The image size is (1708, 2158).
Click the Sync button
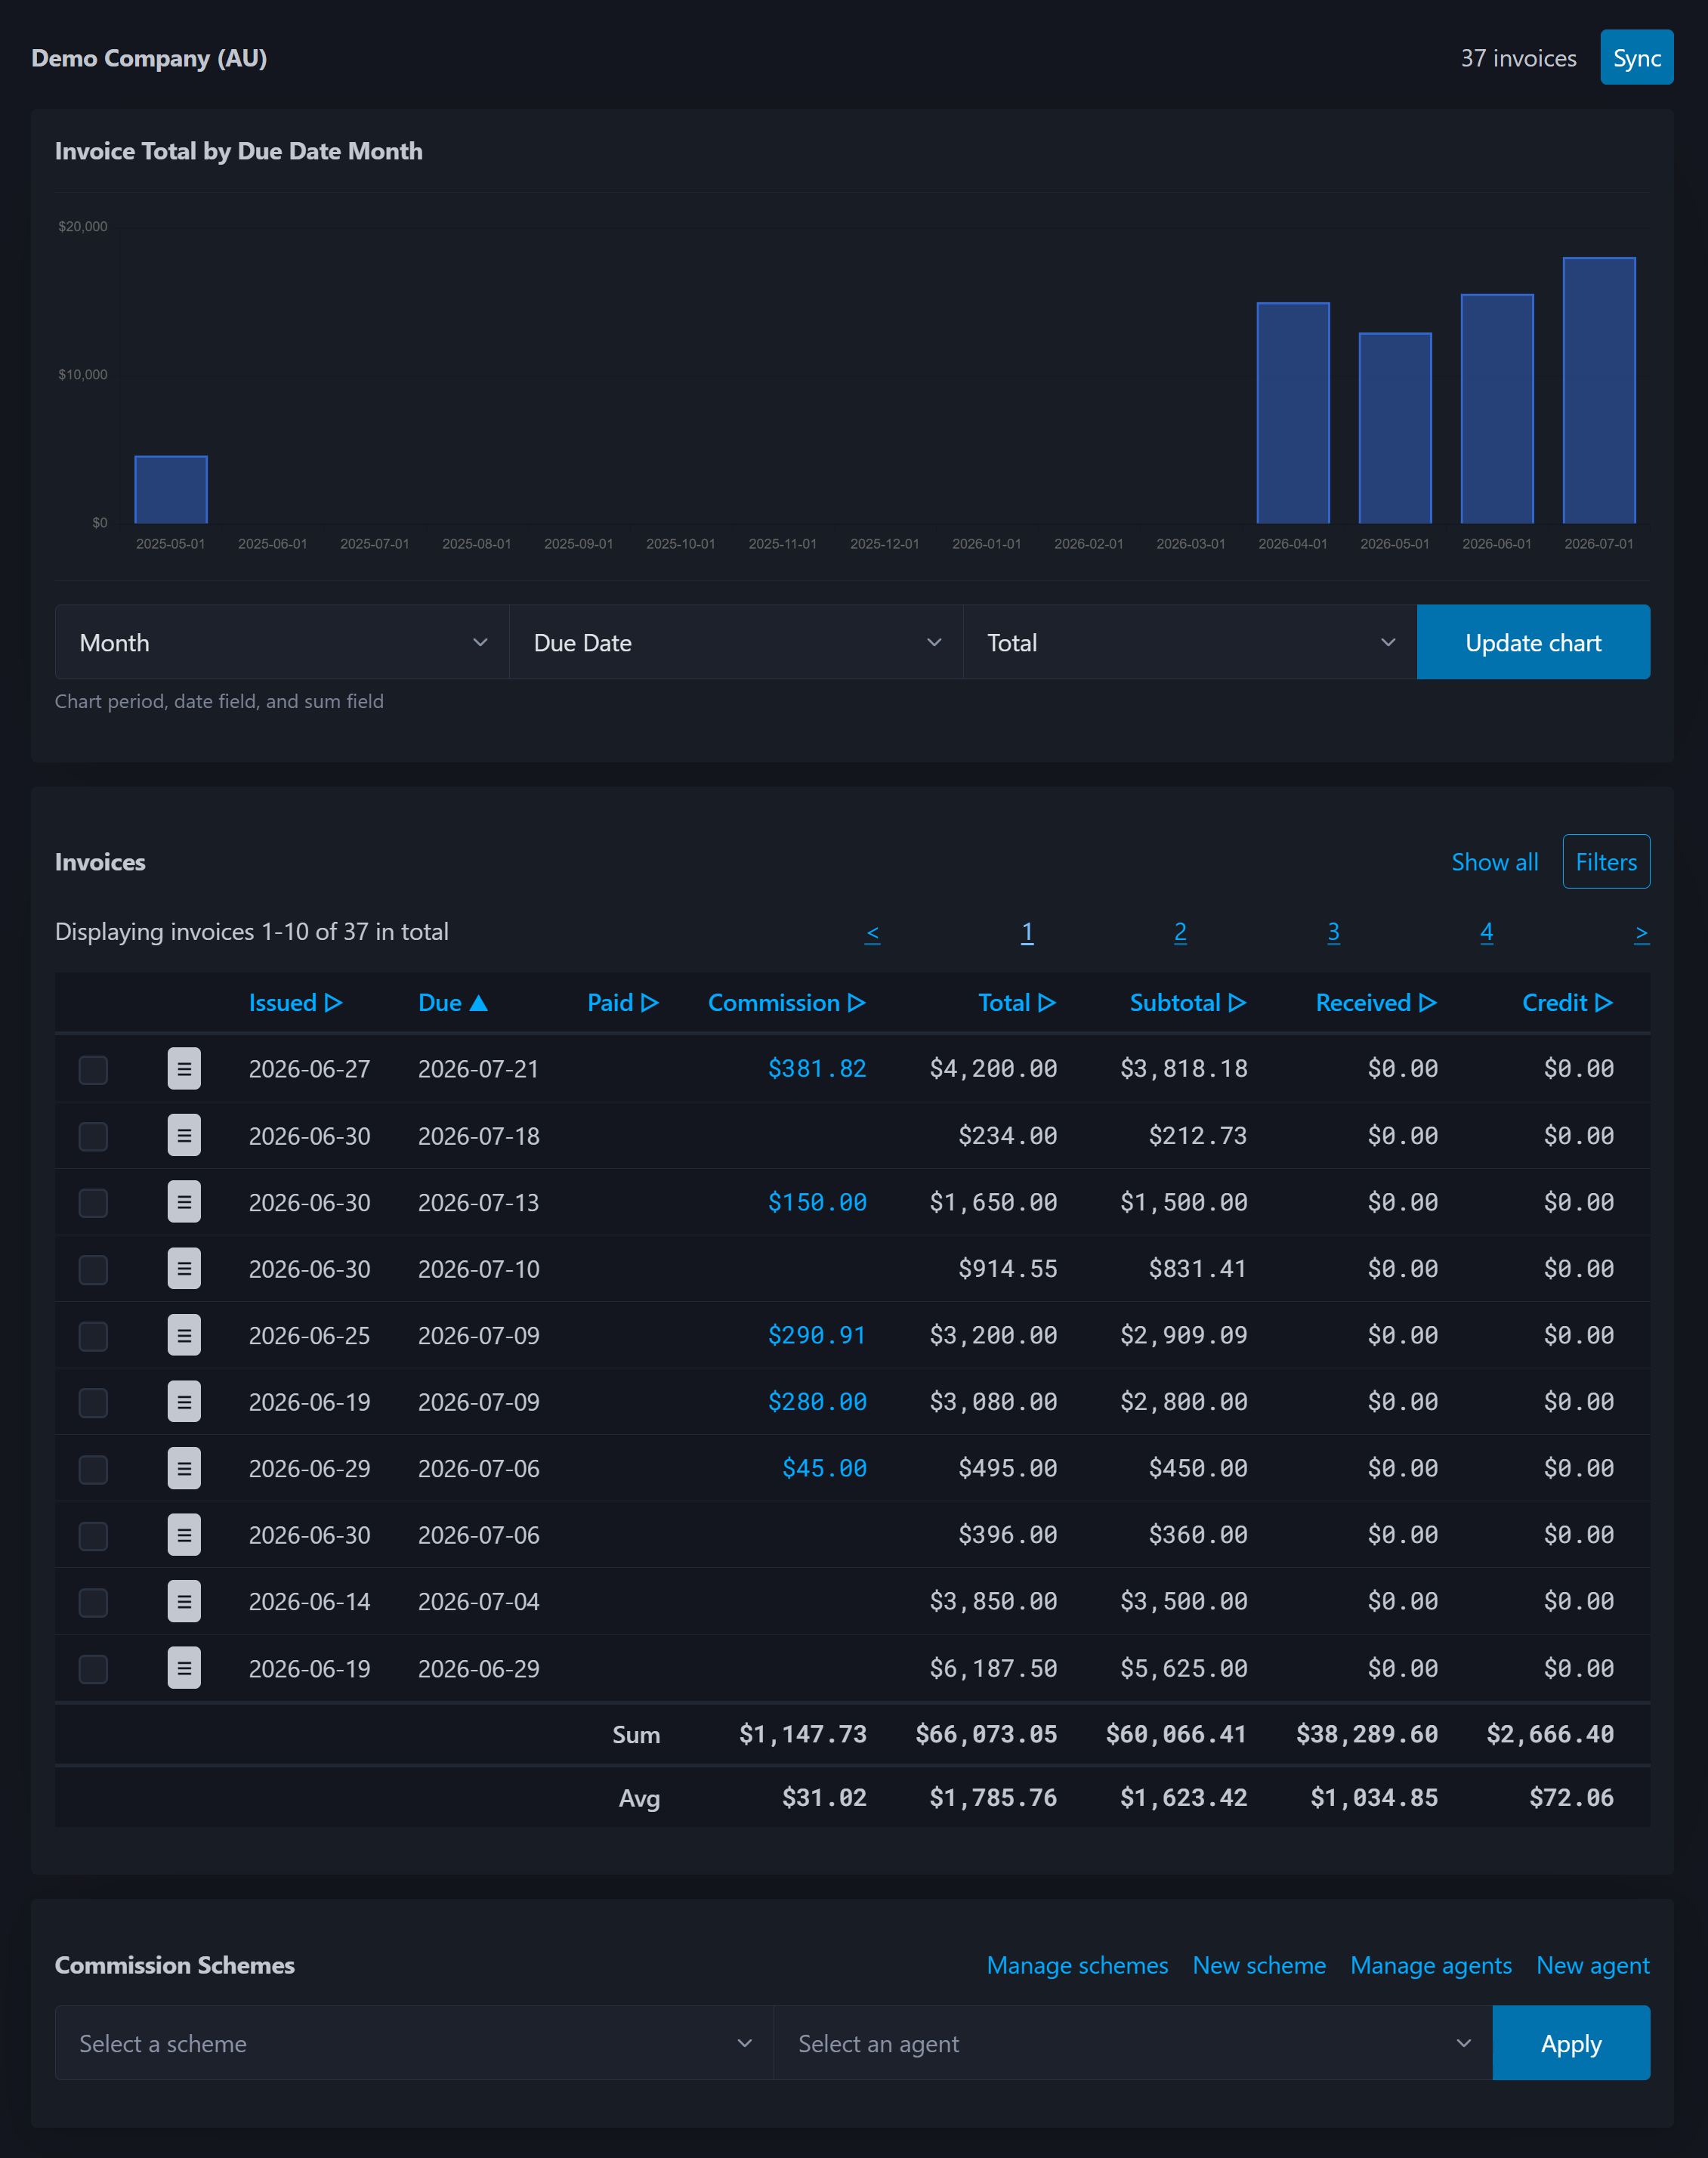(1636, 58)
